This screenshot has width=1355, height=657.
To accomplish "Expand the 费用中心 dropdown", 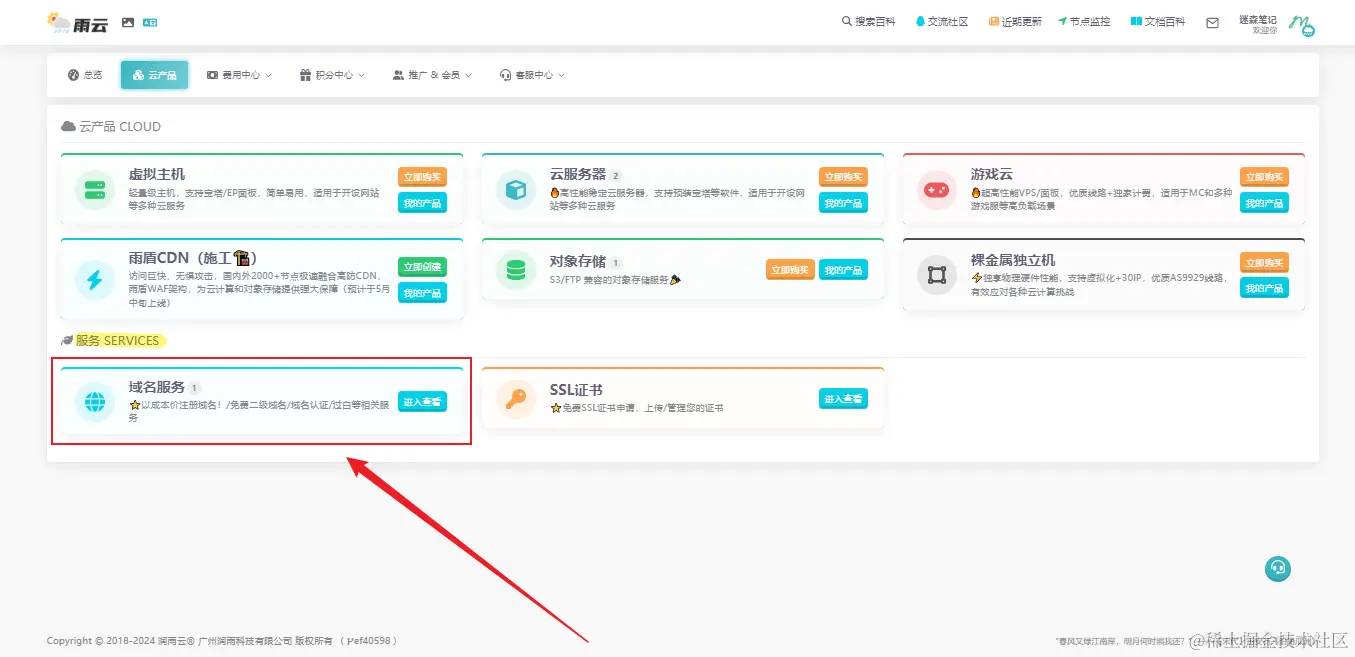I will point(238,75).
